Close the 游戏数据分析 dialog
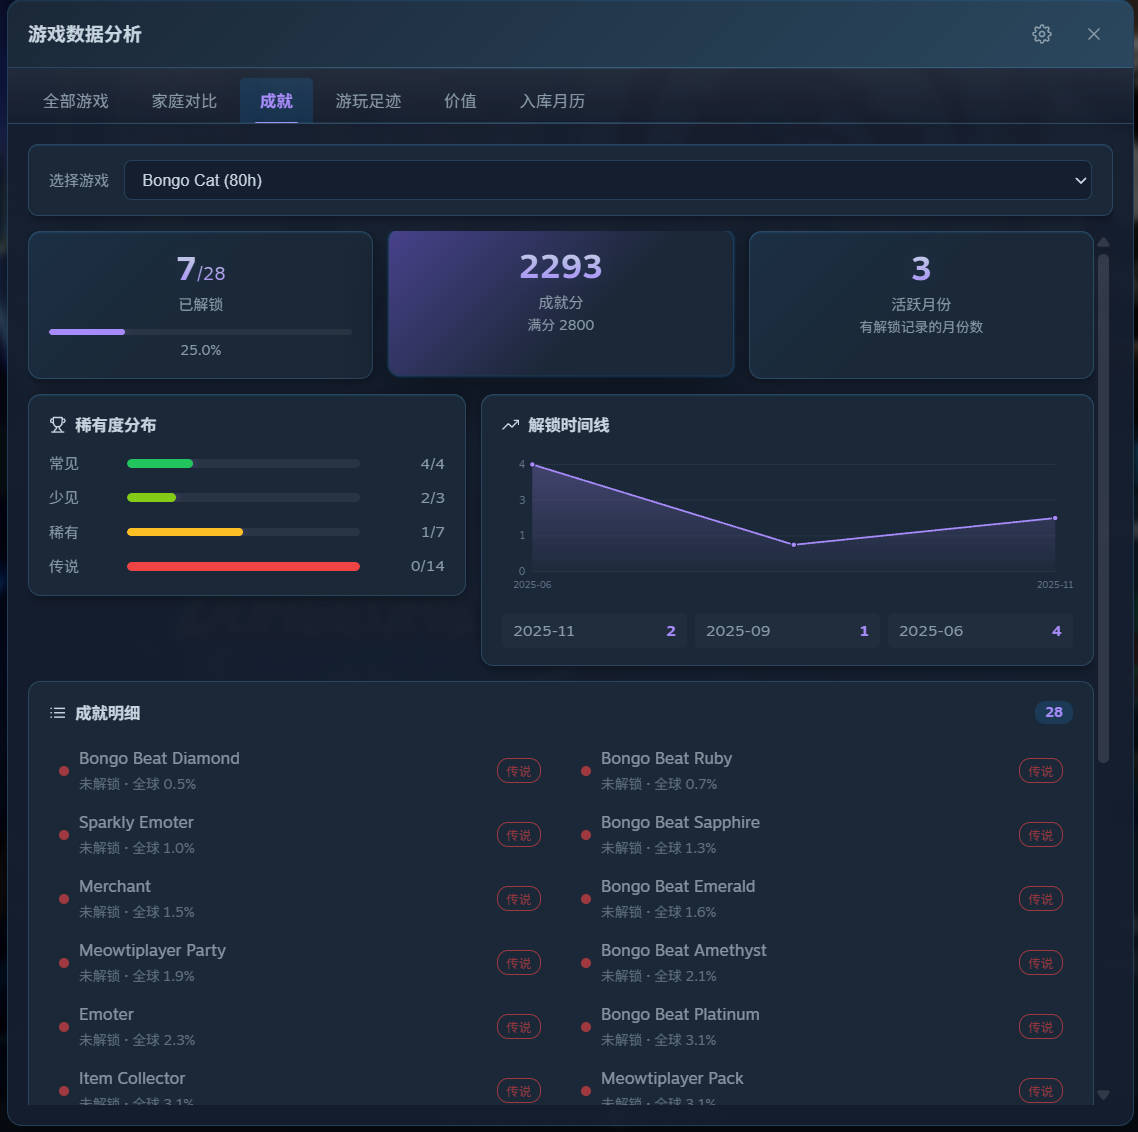This screenshot has height=1132, width=1138. point(1094,34)
